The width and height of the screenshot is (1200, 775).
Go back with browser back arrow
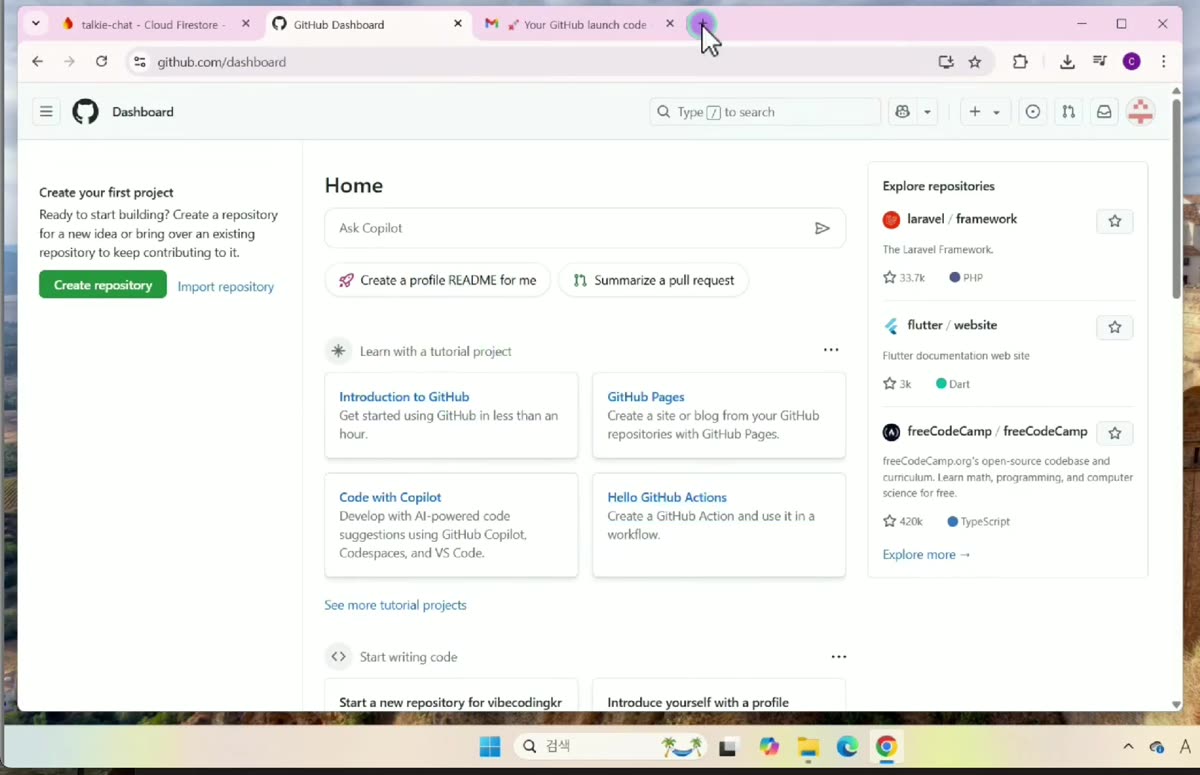(37, 62)
